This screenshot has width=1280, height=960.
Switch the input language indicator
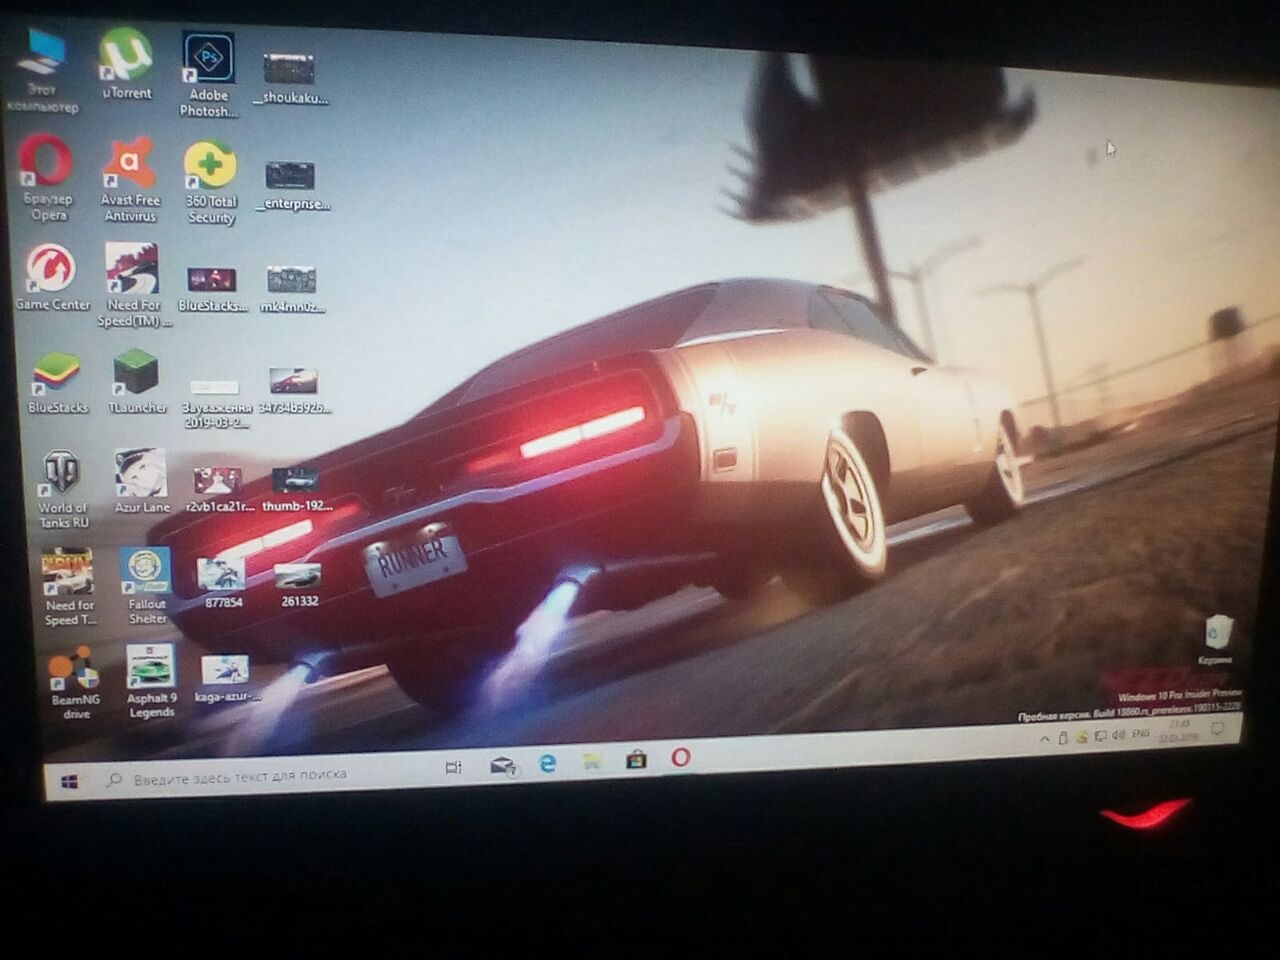(1140, 734)
